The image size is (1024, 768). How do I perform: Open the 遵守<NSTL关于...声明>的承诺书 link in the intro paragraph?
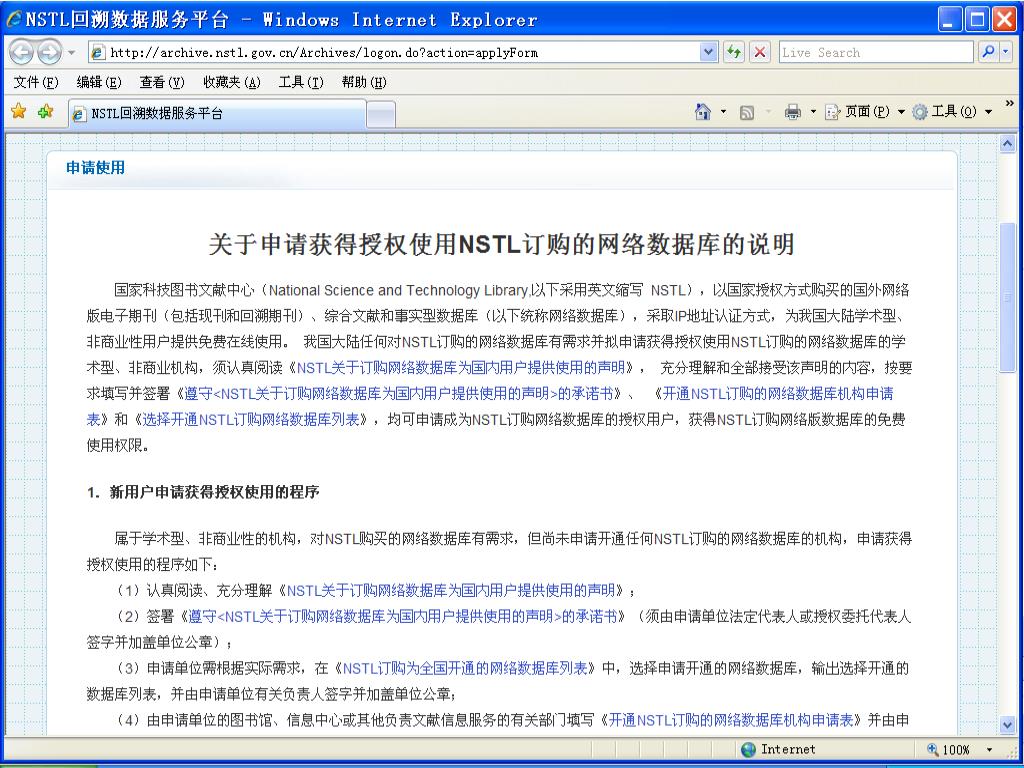coord(399,394)
